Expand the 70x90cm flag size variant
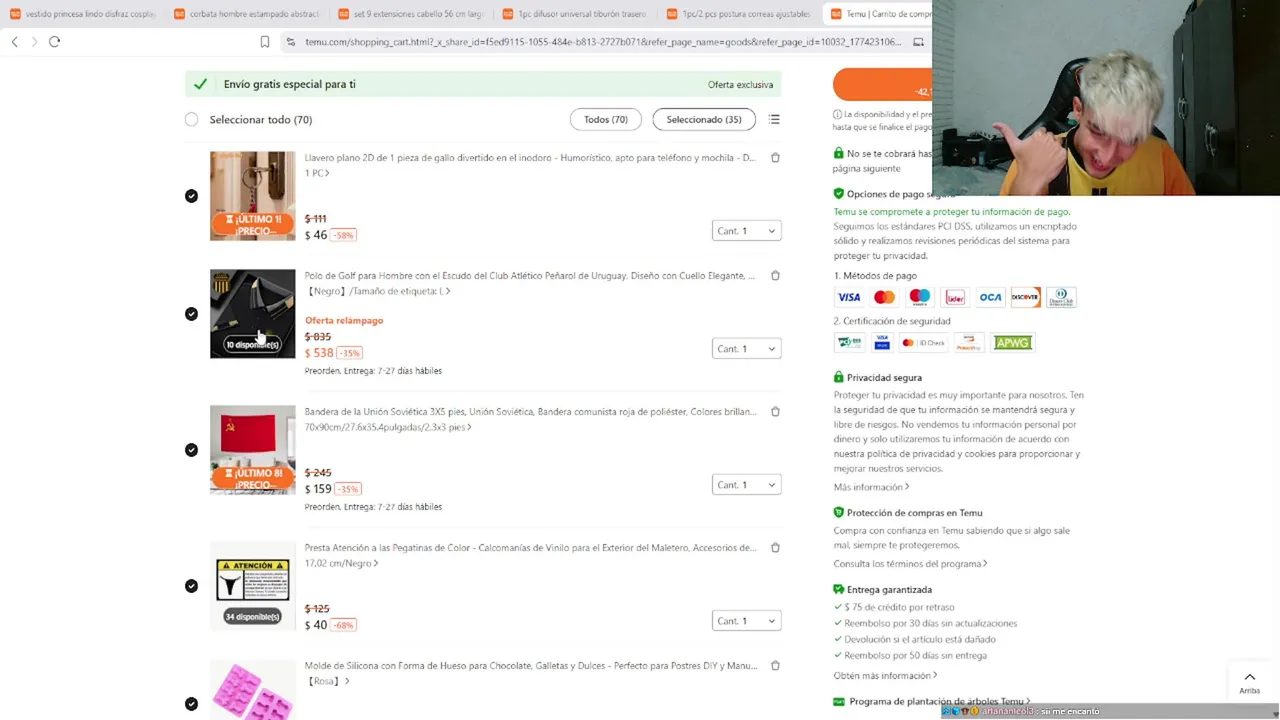 coord(388,427)
